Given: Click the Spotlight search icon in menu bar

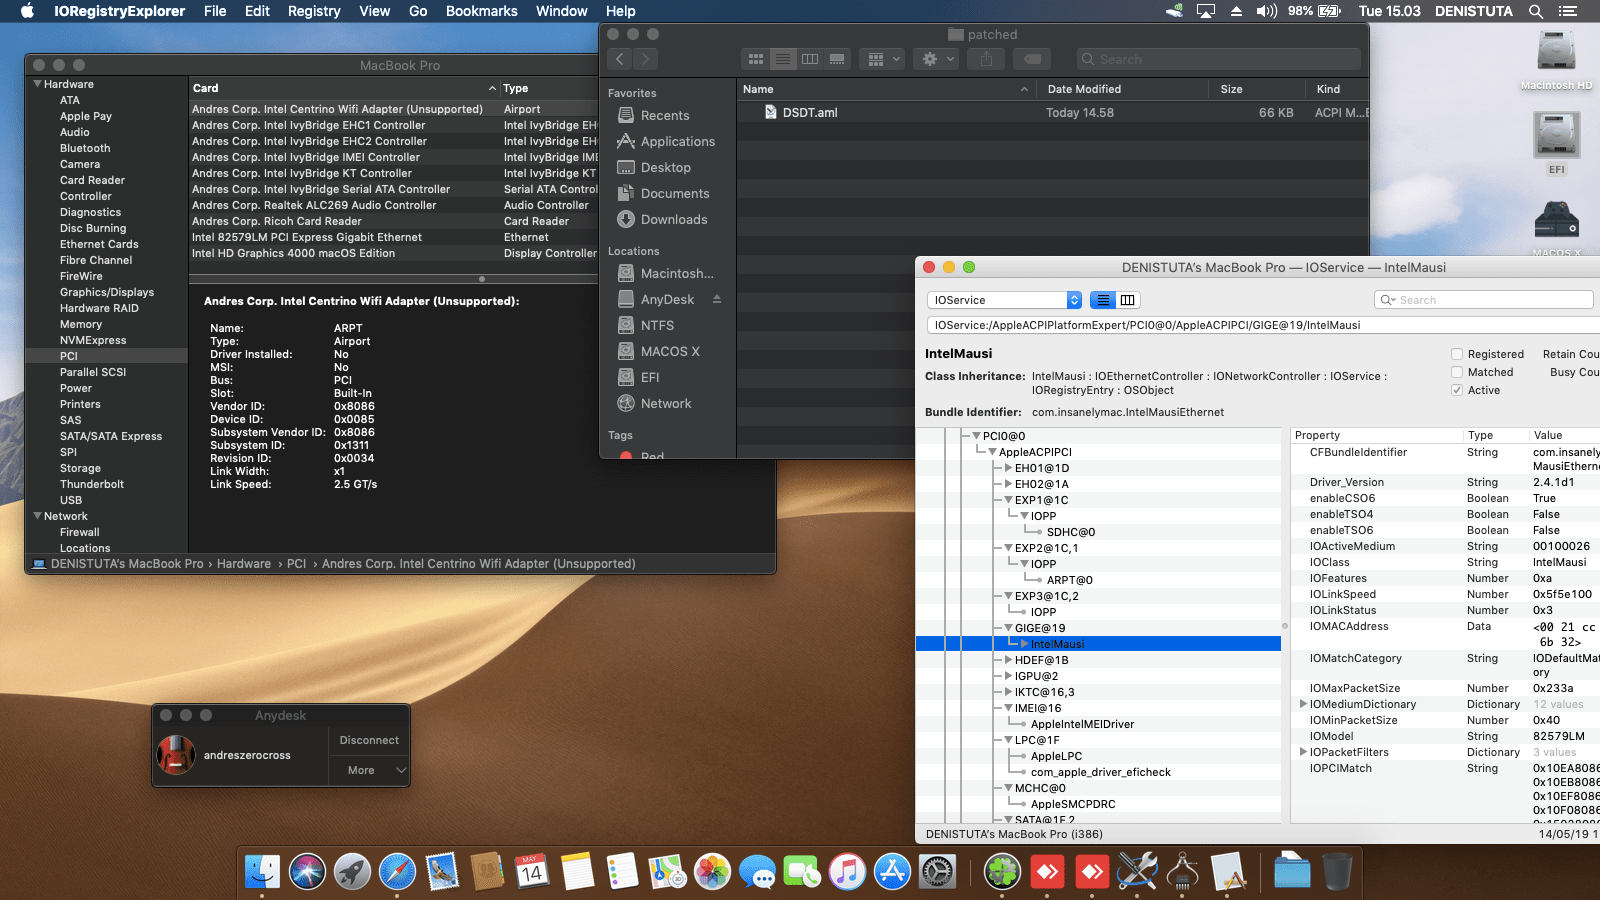Looking at the screenshot, I should point(1535,11).
